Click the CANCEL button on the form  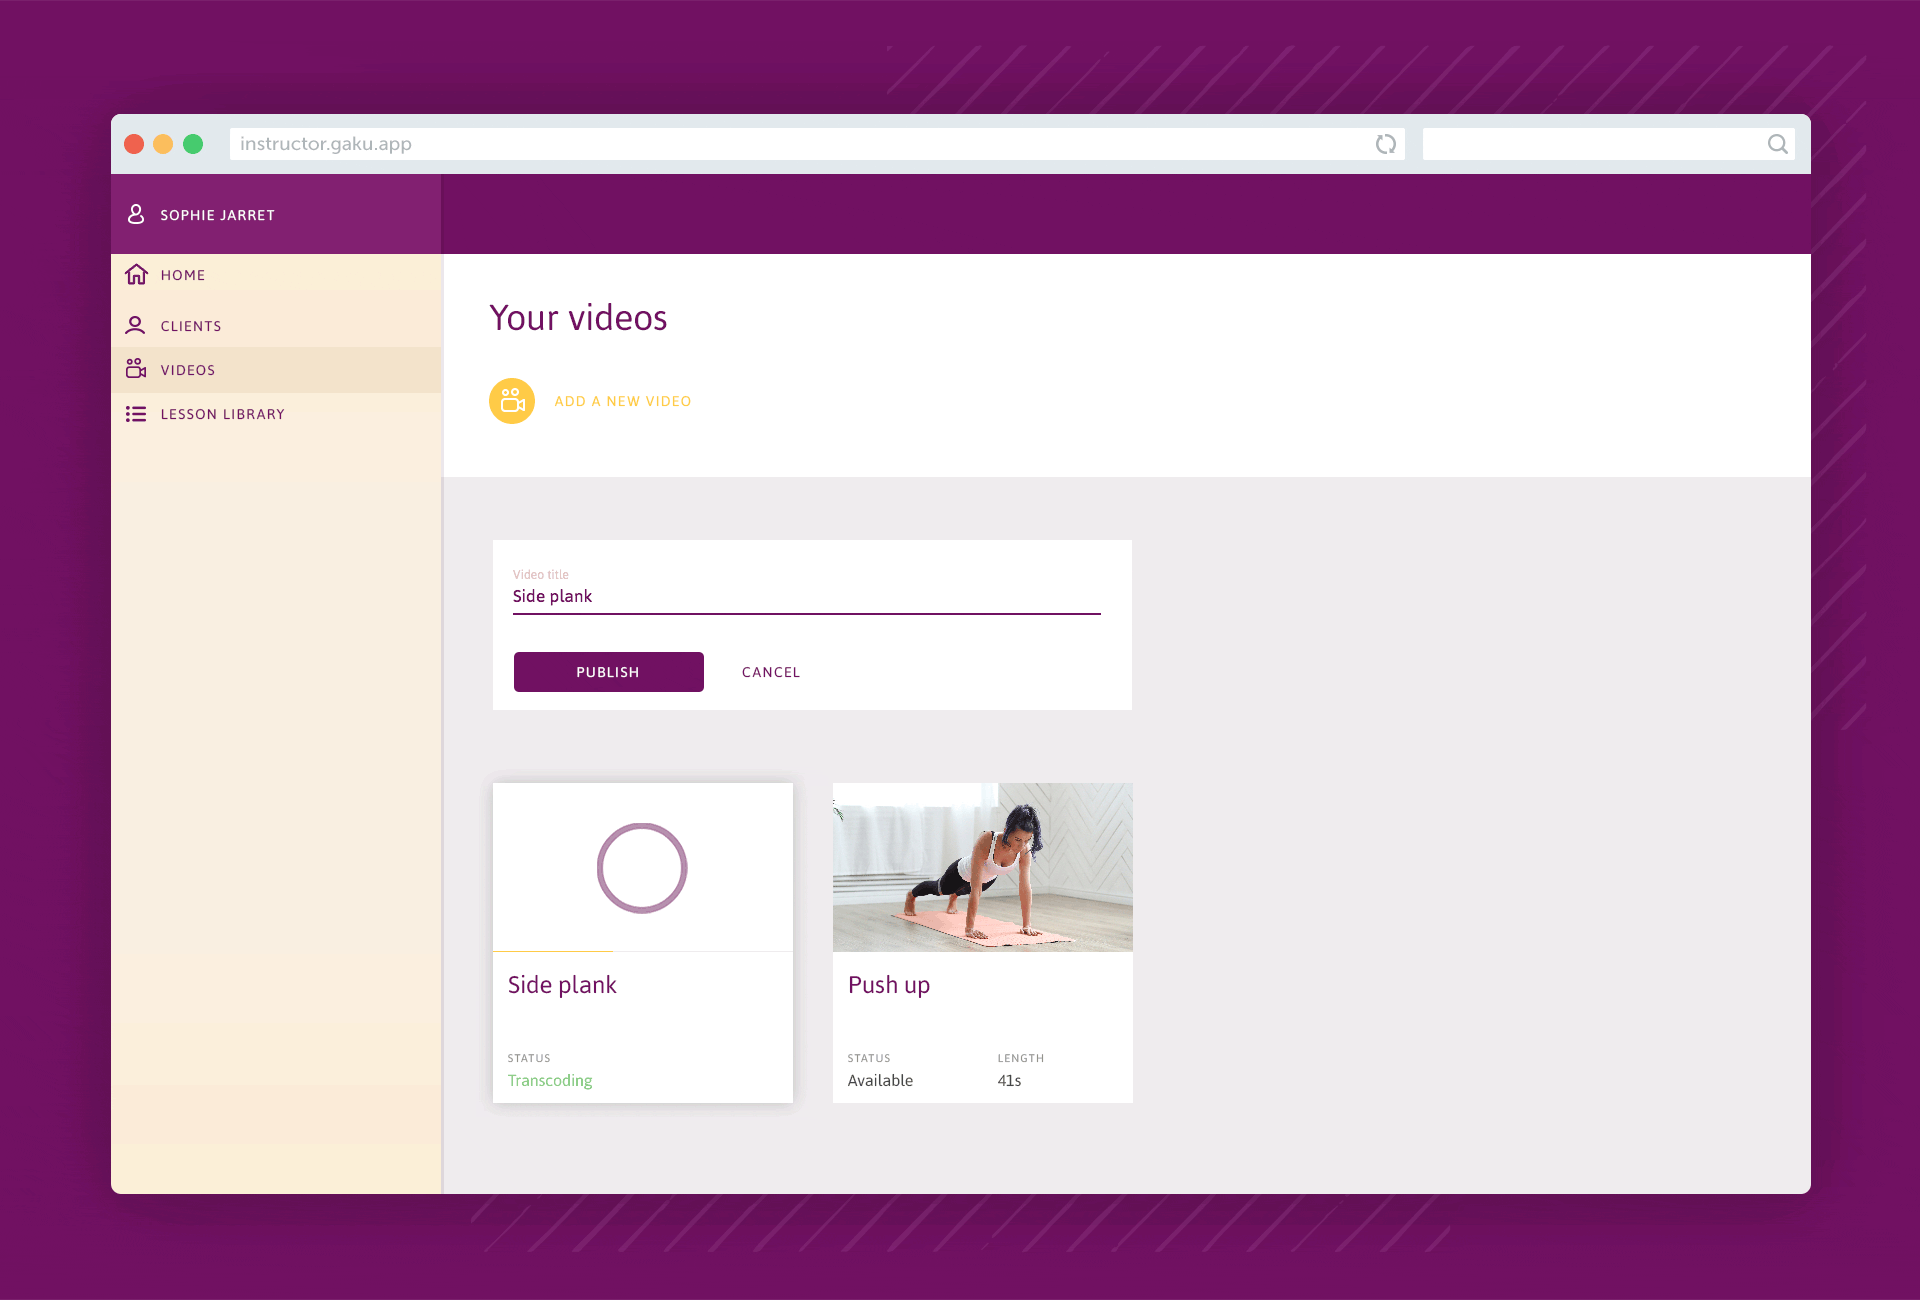click(769, 672)
